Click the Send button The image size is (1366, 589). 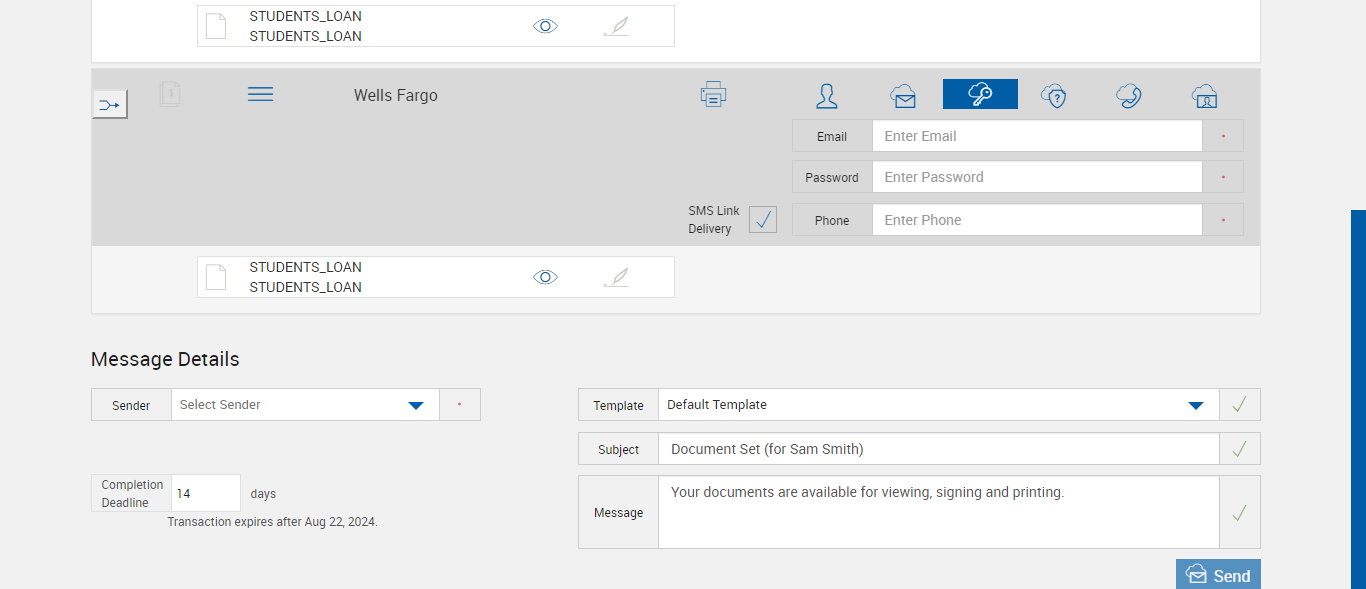click(1218, 575)
